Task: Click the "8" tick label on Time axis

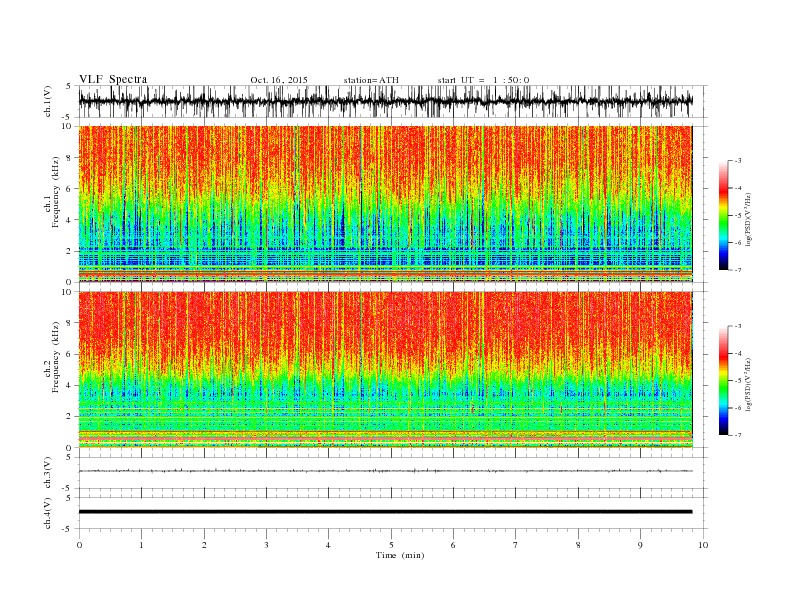Action: [x=578, y=545]
